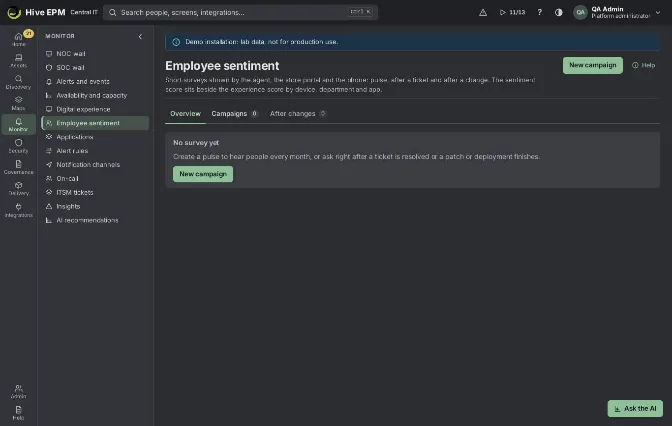Open Availability and capacity
672x426 pixels.
[x=95, y=95]
